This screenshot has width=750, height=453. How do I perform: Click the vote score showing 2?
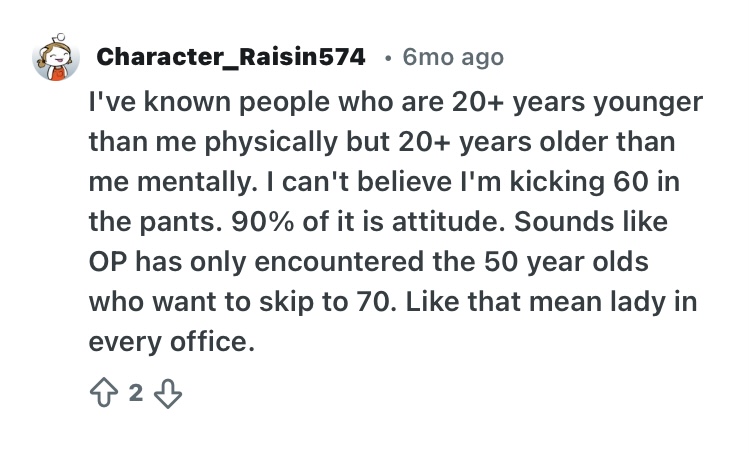[x=136, y=393]
